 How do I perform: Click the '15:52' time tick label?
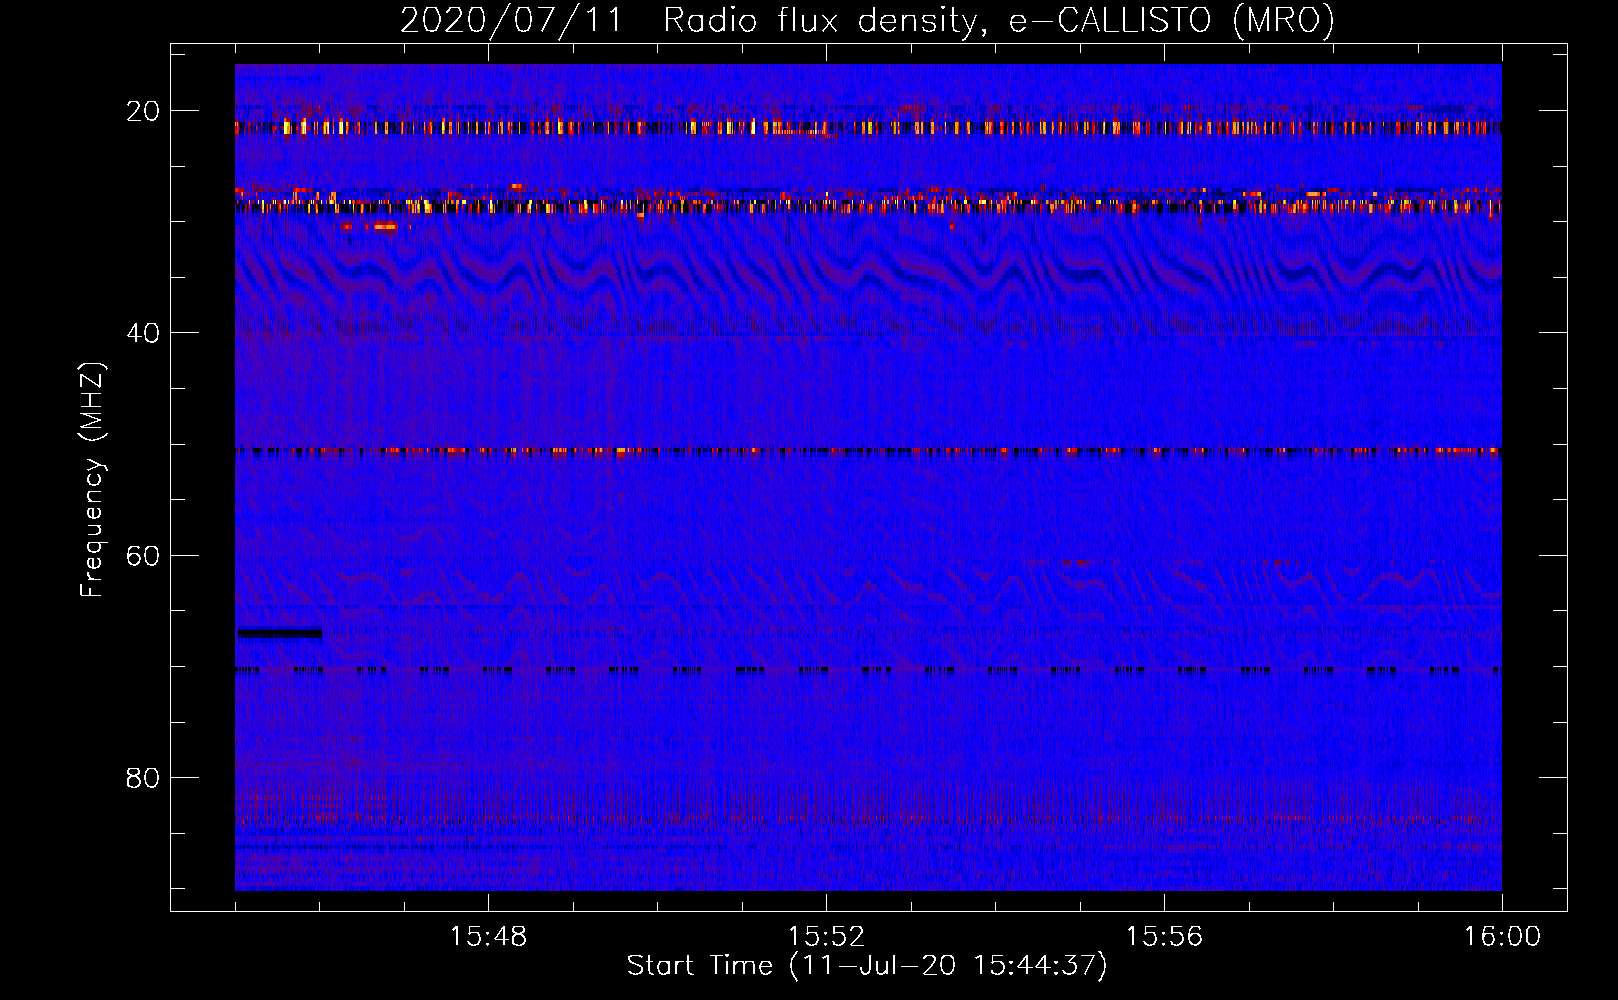(x=826, y=937)
